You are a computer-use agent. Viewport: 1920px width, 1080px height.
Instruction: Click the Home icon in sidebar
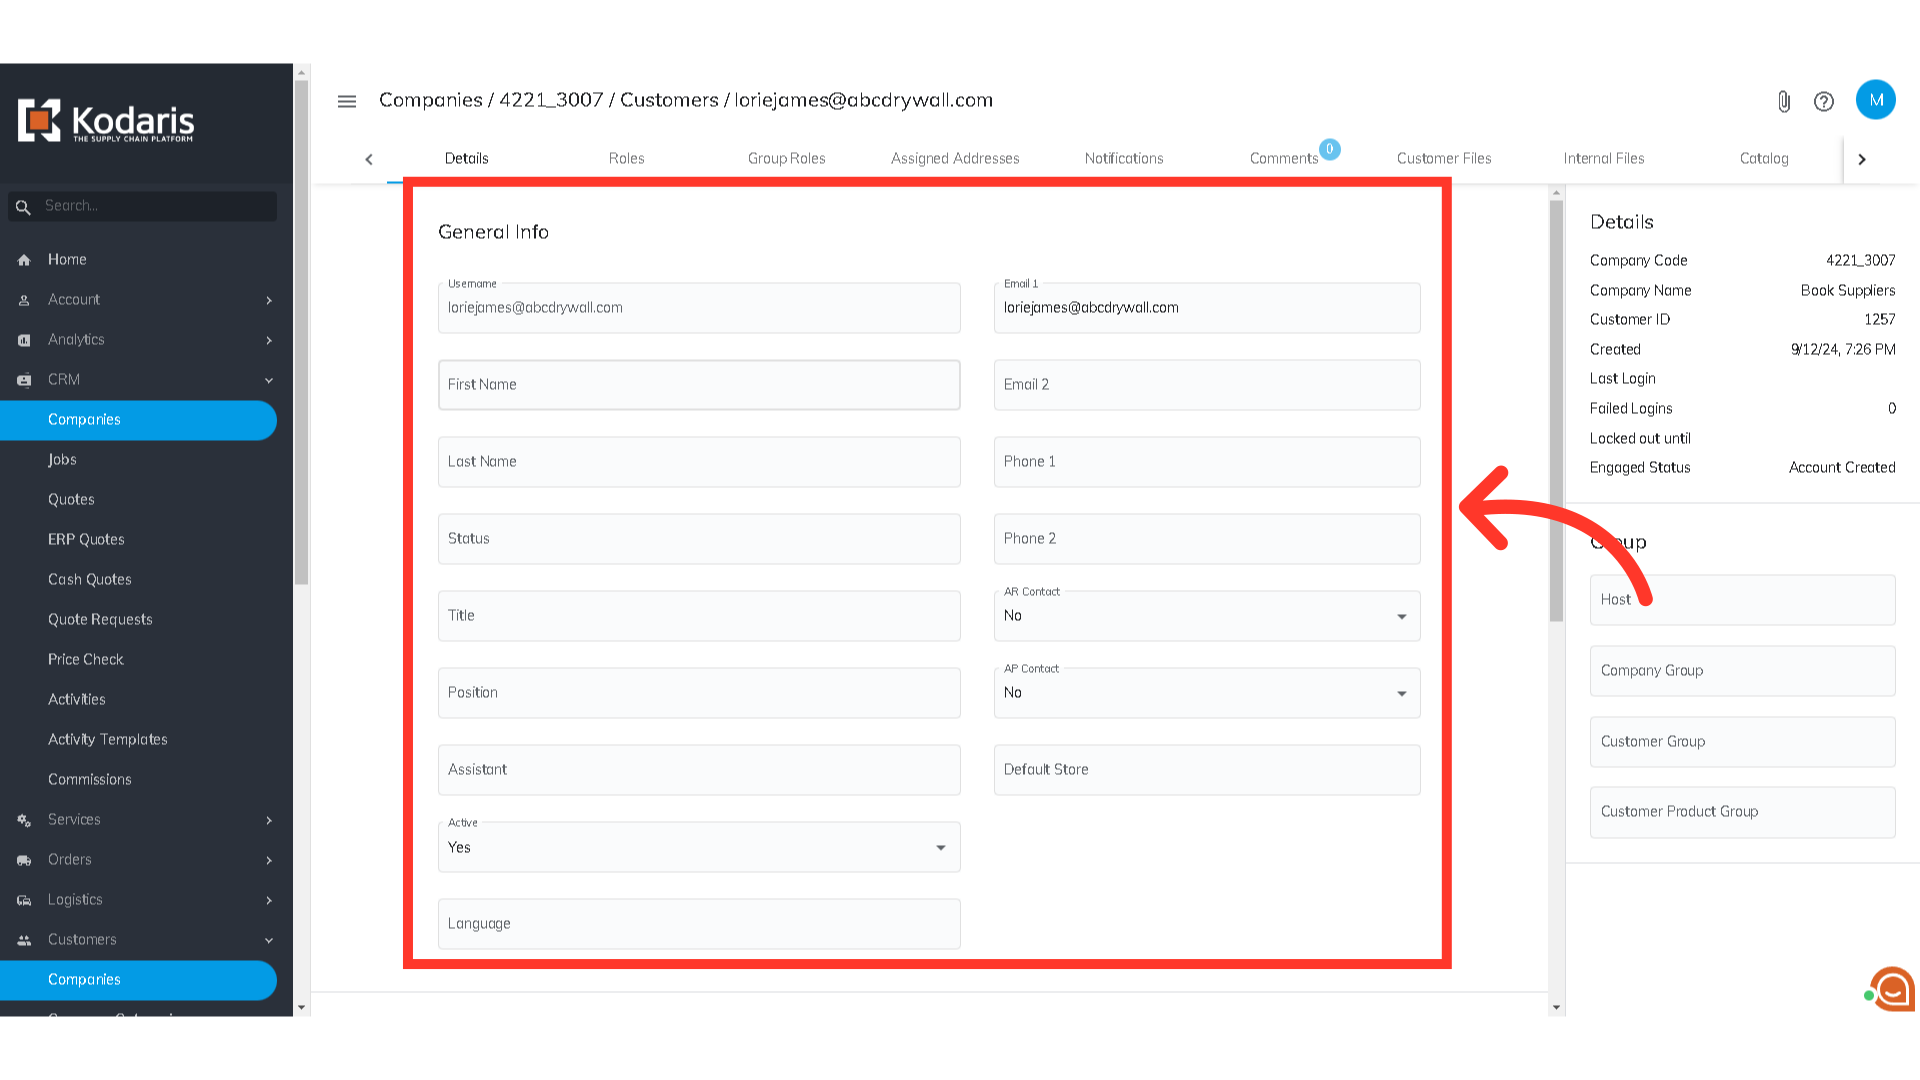(24, 260)
